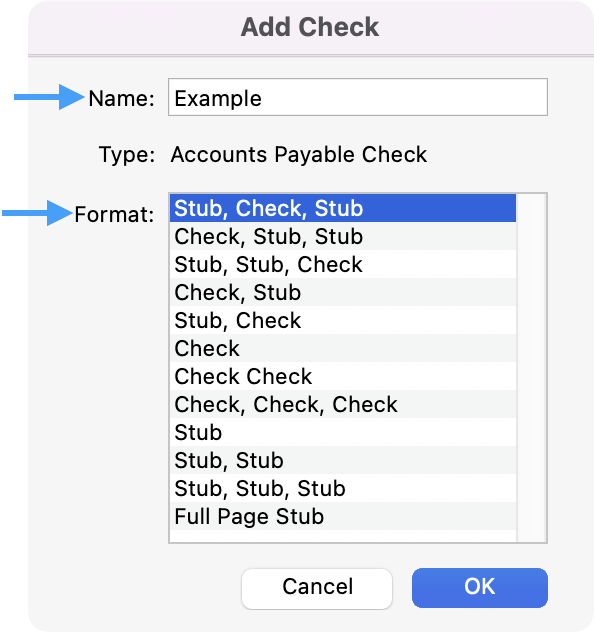Select Stub, Stub, Check in format list
Image resolution: width=594 pixels, height=632 pixels.
(343, 264)
